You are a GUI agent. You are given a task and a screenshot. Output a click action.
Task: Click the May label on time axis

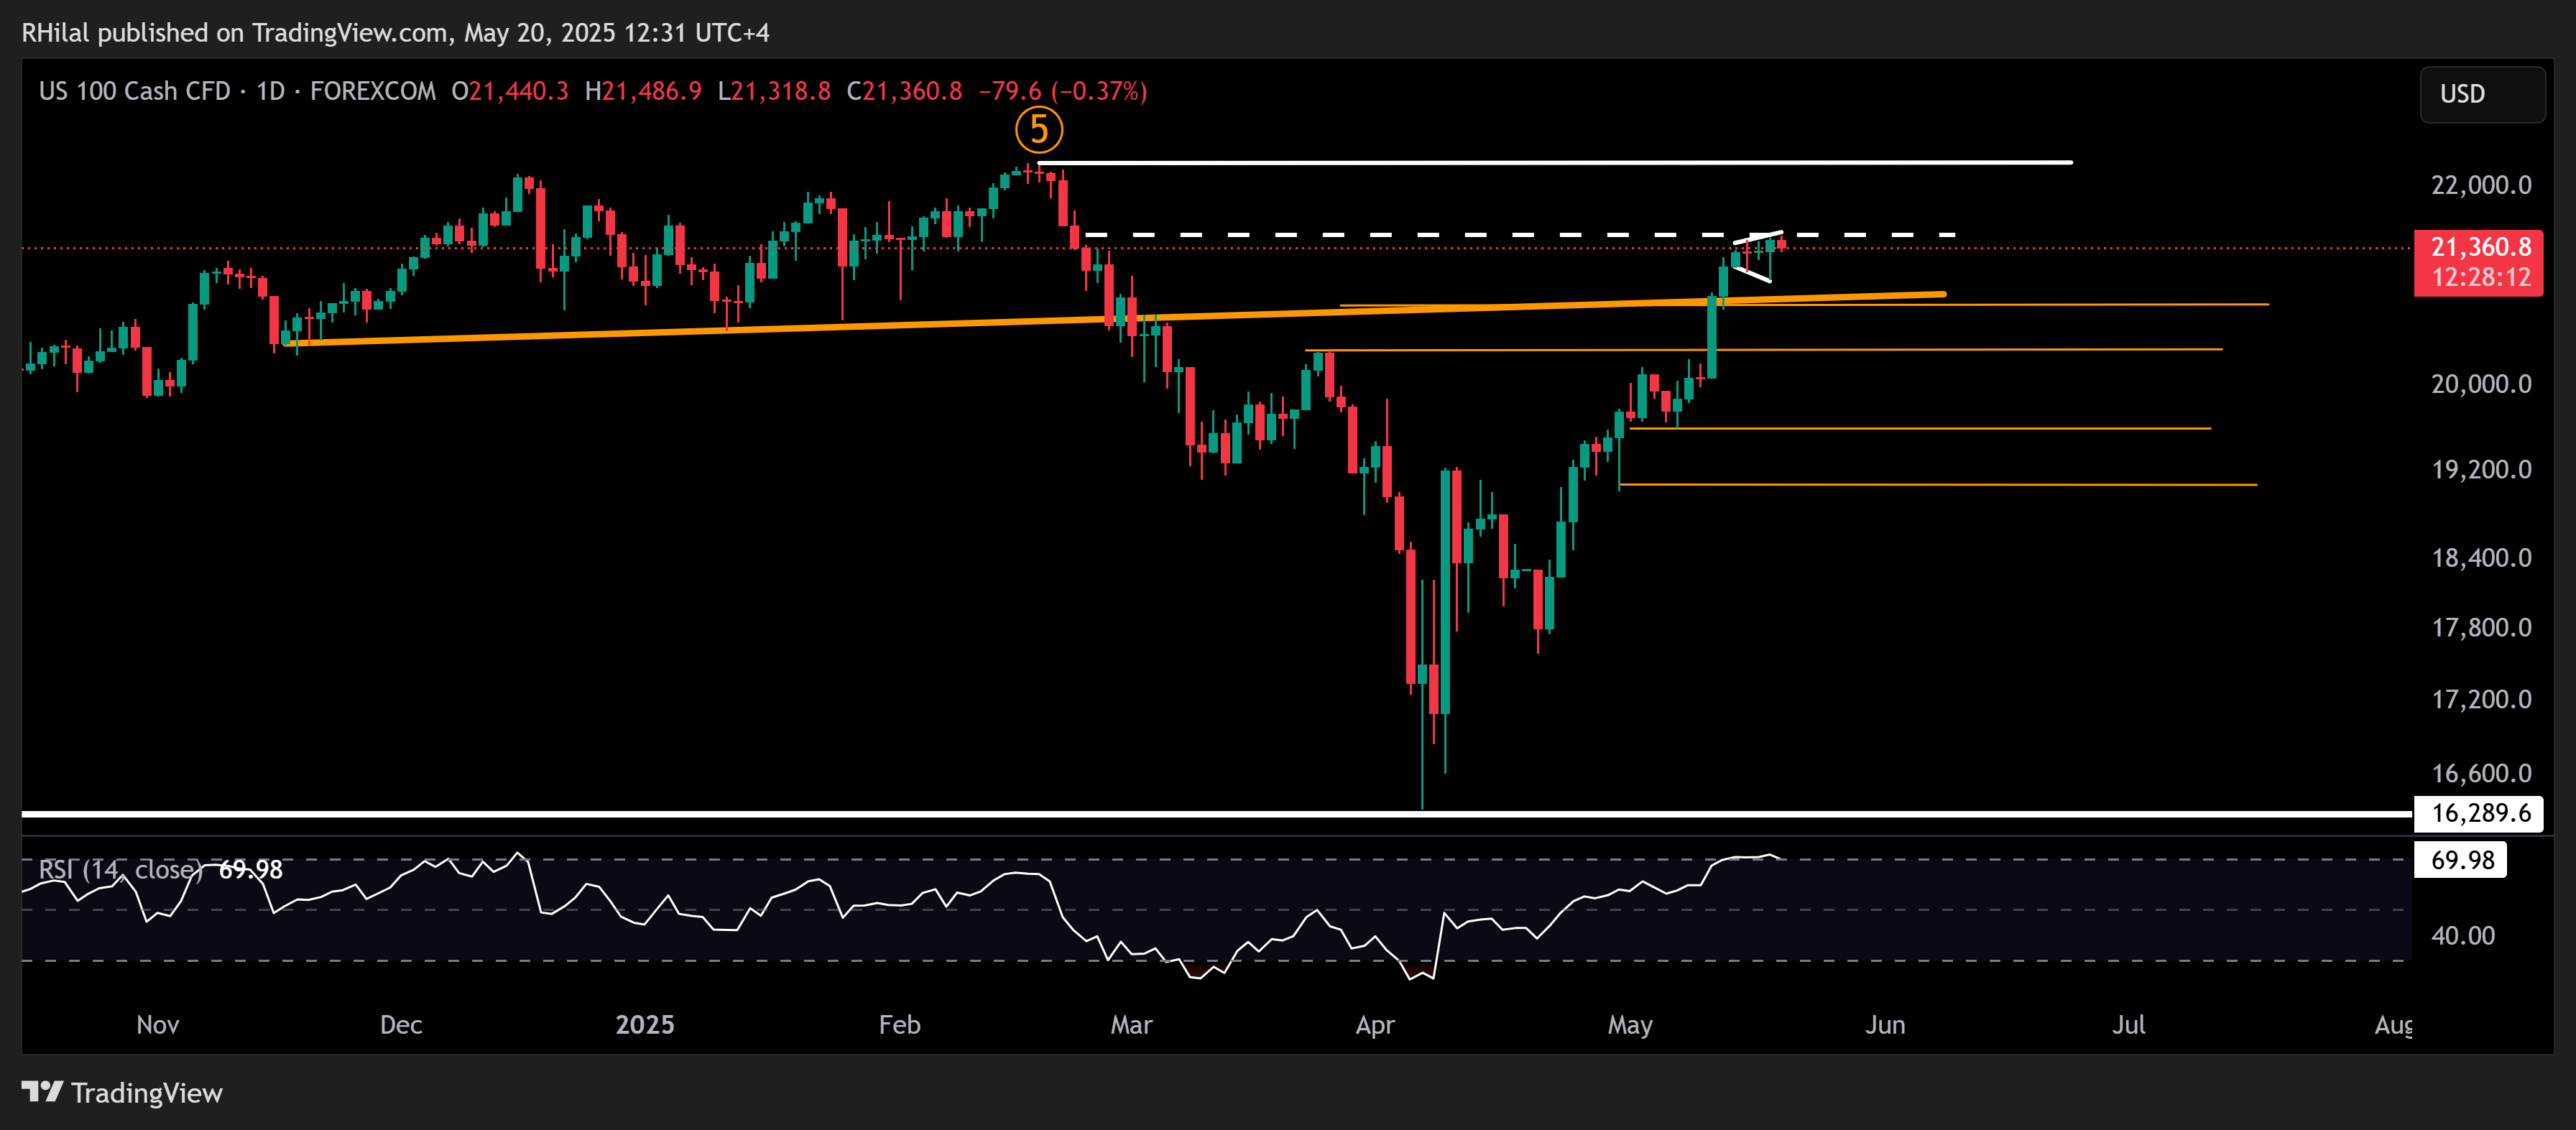[x=1630, y=1025]
